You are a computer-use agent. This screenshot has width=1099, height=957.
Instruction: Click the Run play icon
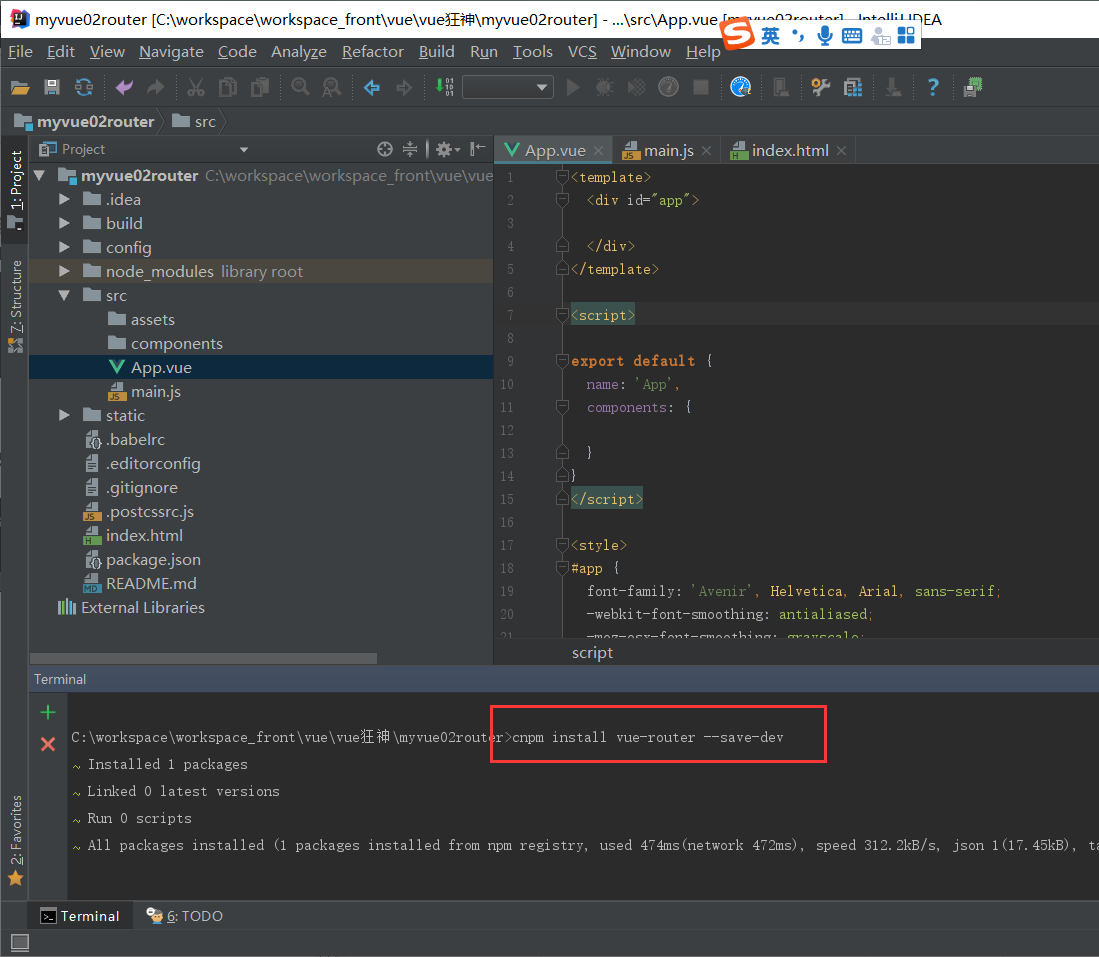pyautogui.click(x=573, y=88)
